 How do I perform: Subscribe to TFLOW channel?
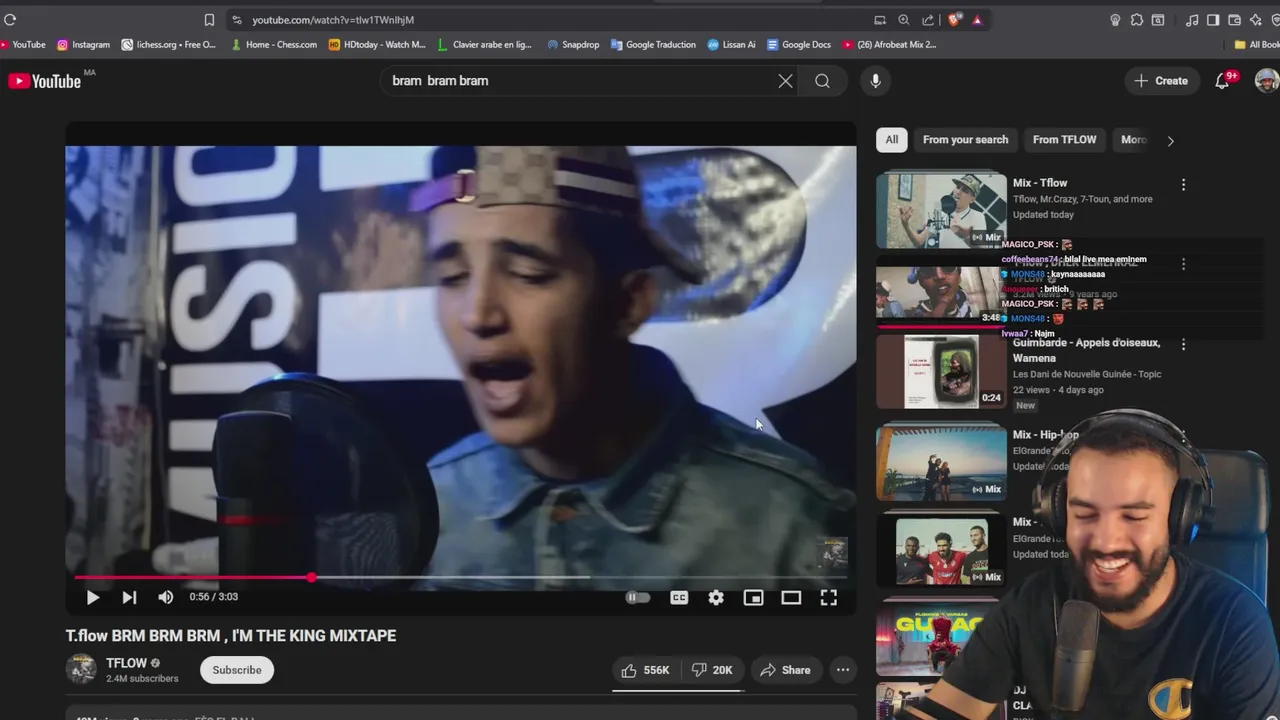coord(237,670)
